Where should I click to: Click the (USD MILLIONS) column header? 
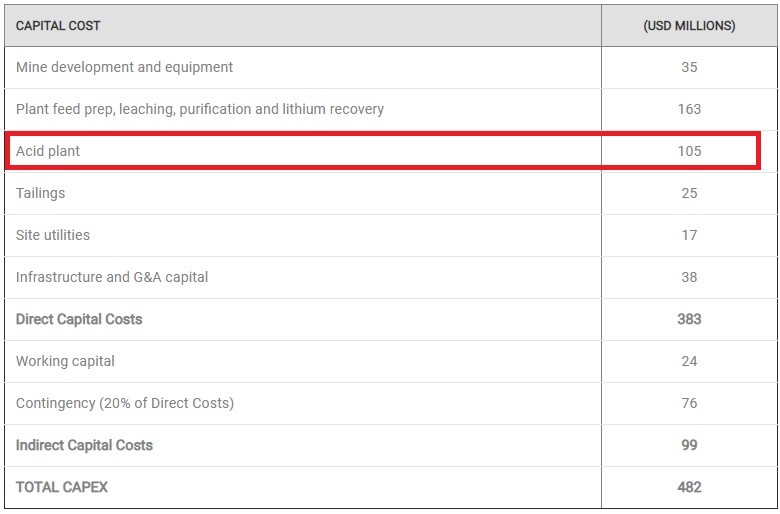(689, 25)
